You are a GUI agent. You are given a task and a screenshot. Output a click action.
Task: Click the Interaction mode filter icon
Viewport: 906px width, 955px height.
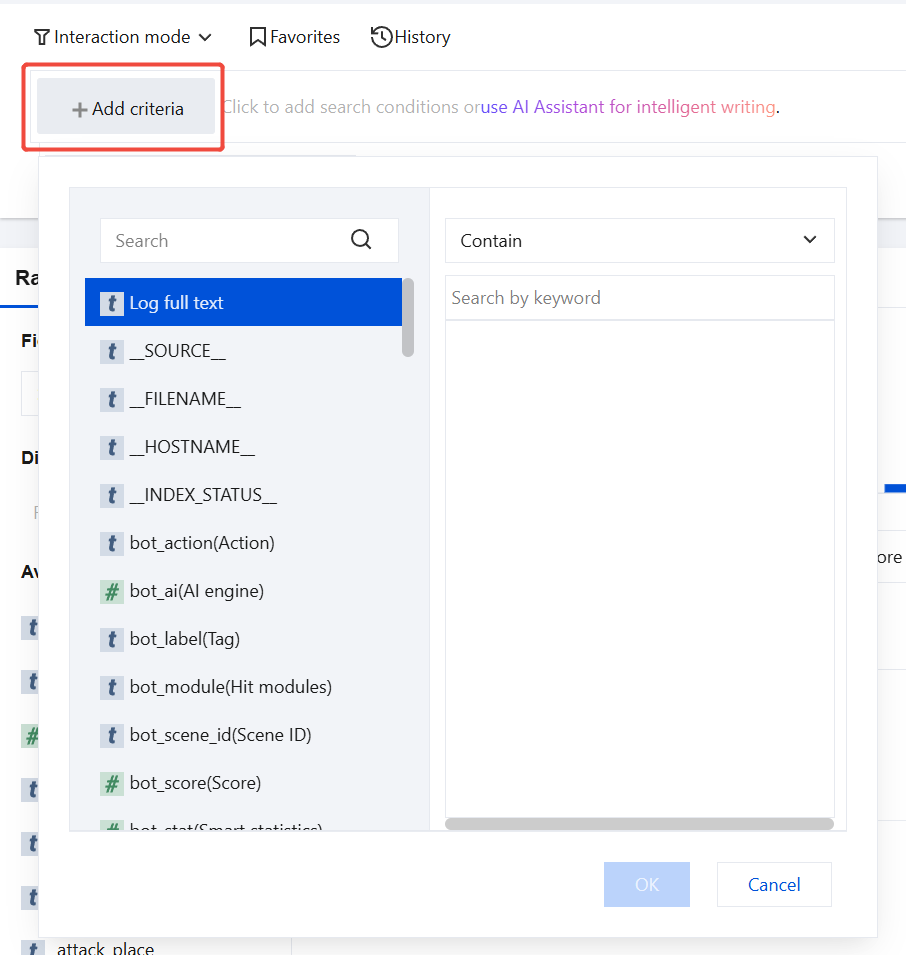pyautogui.click(x=41, y=38)
